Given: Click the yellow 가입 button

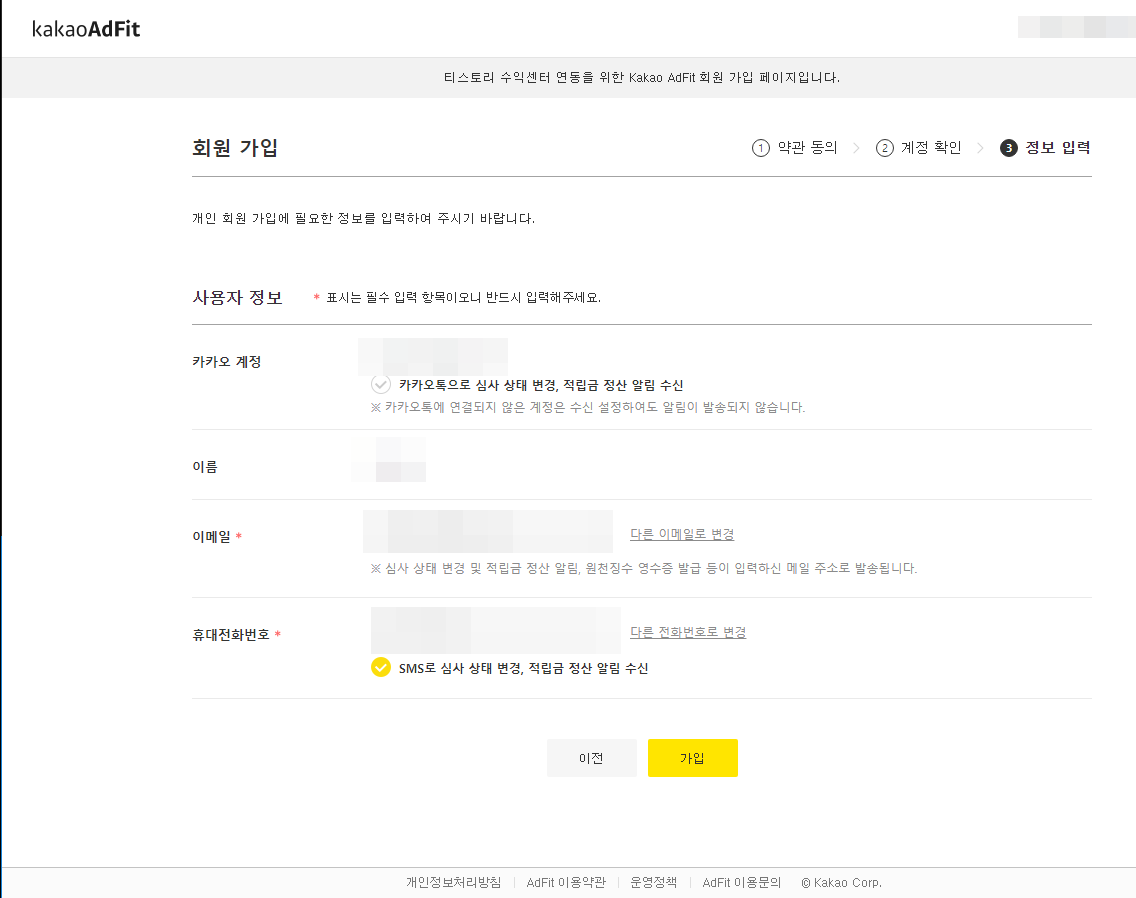Looking at the screenshot, I should (x=693, y=758).
